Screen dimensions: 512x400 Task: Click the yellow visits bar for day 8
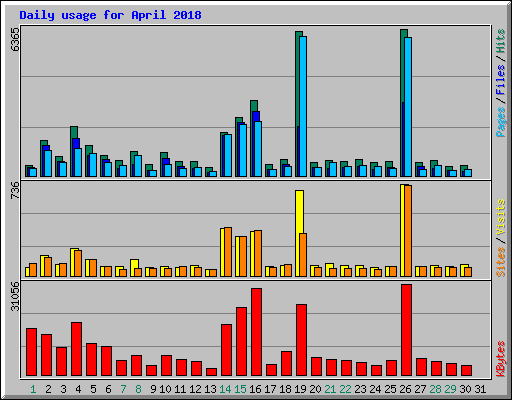134,264
